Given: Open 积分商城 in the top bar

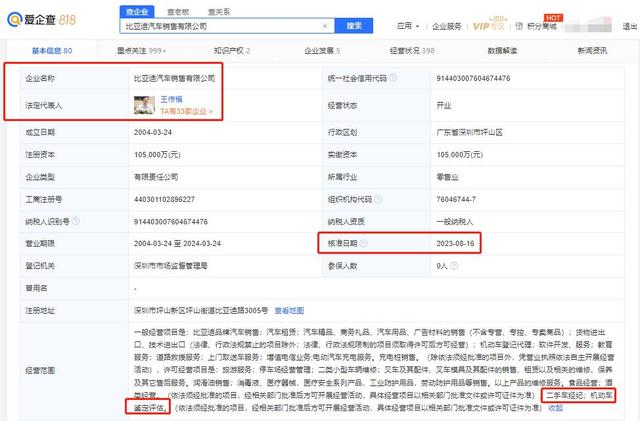Looking at the screenshot, I should (x=542, y=26).
